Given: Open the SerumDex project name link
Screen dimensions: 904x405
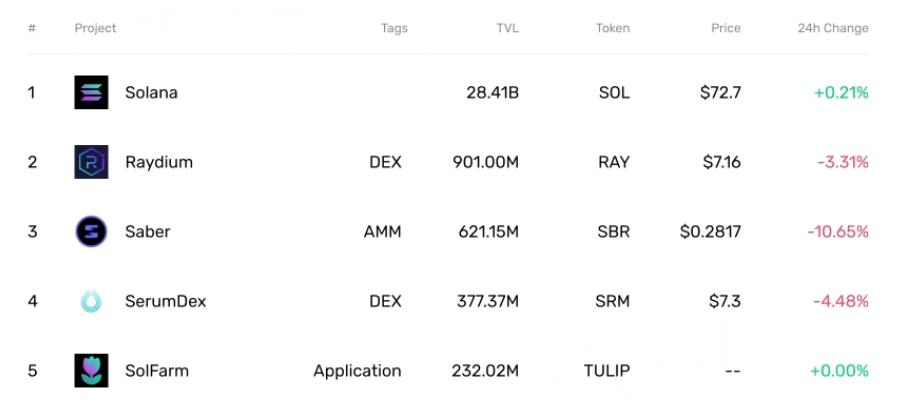Looking at the screenshot, I should (165, 301).
